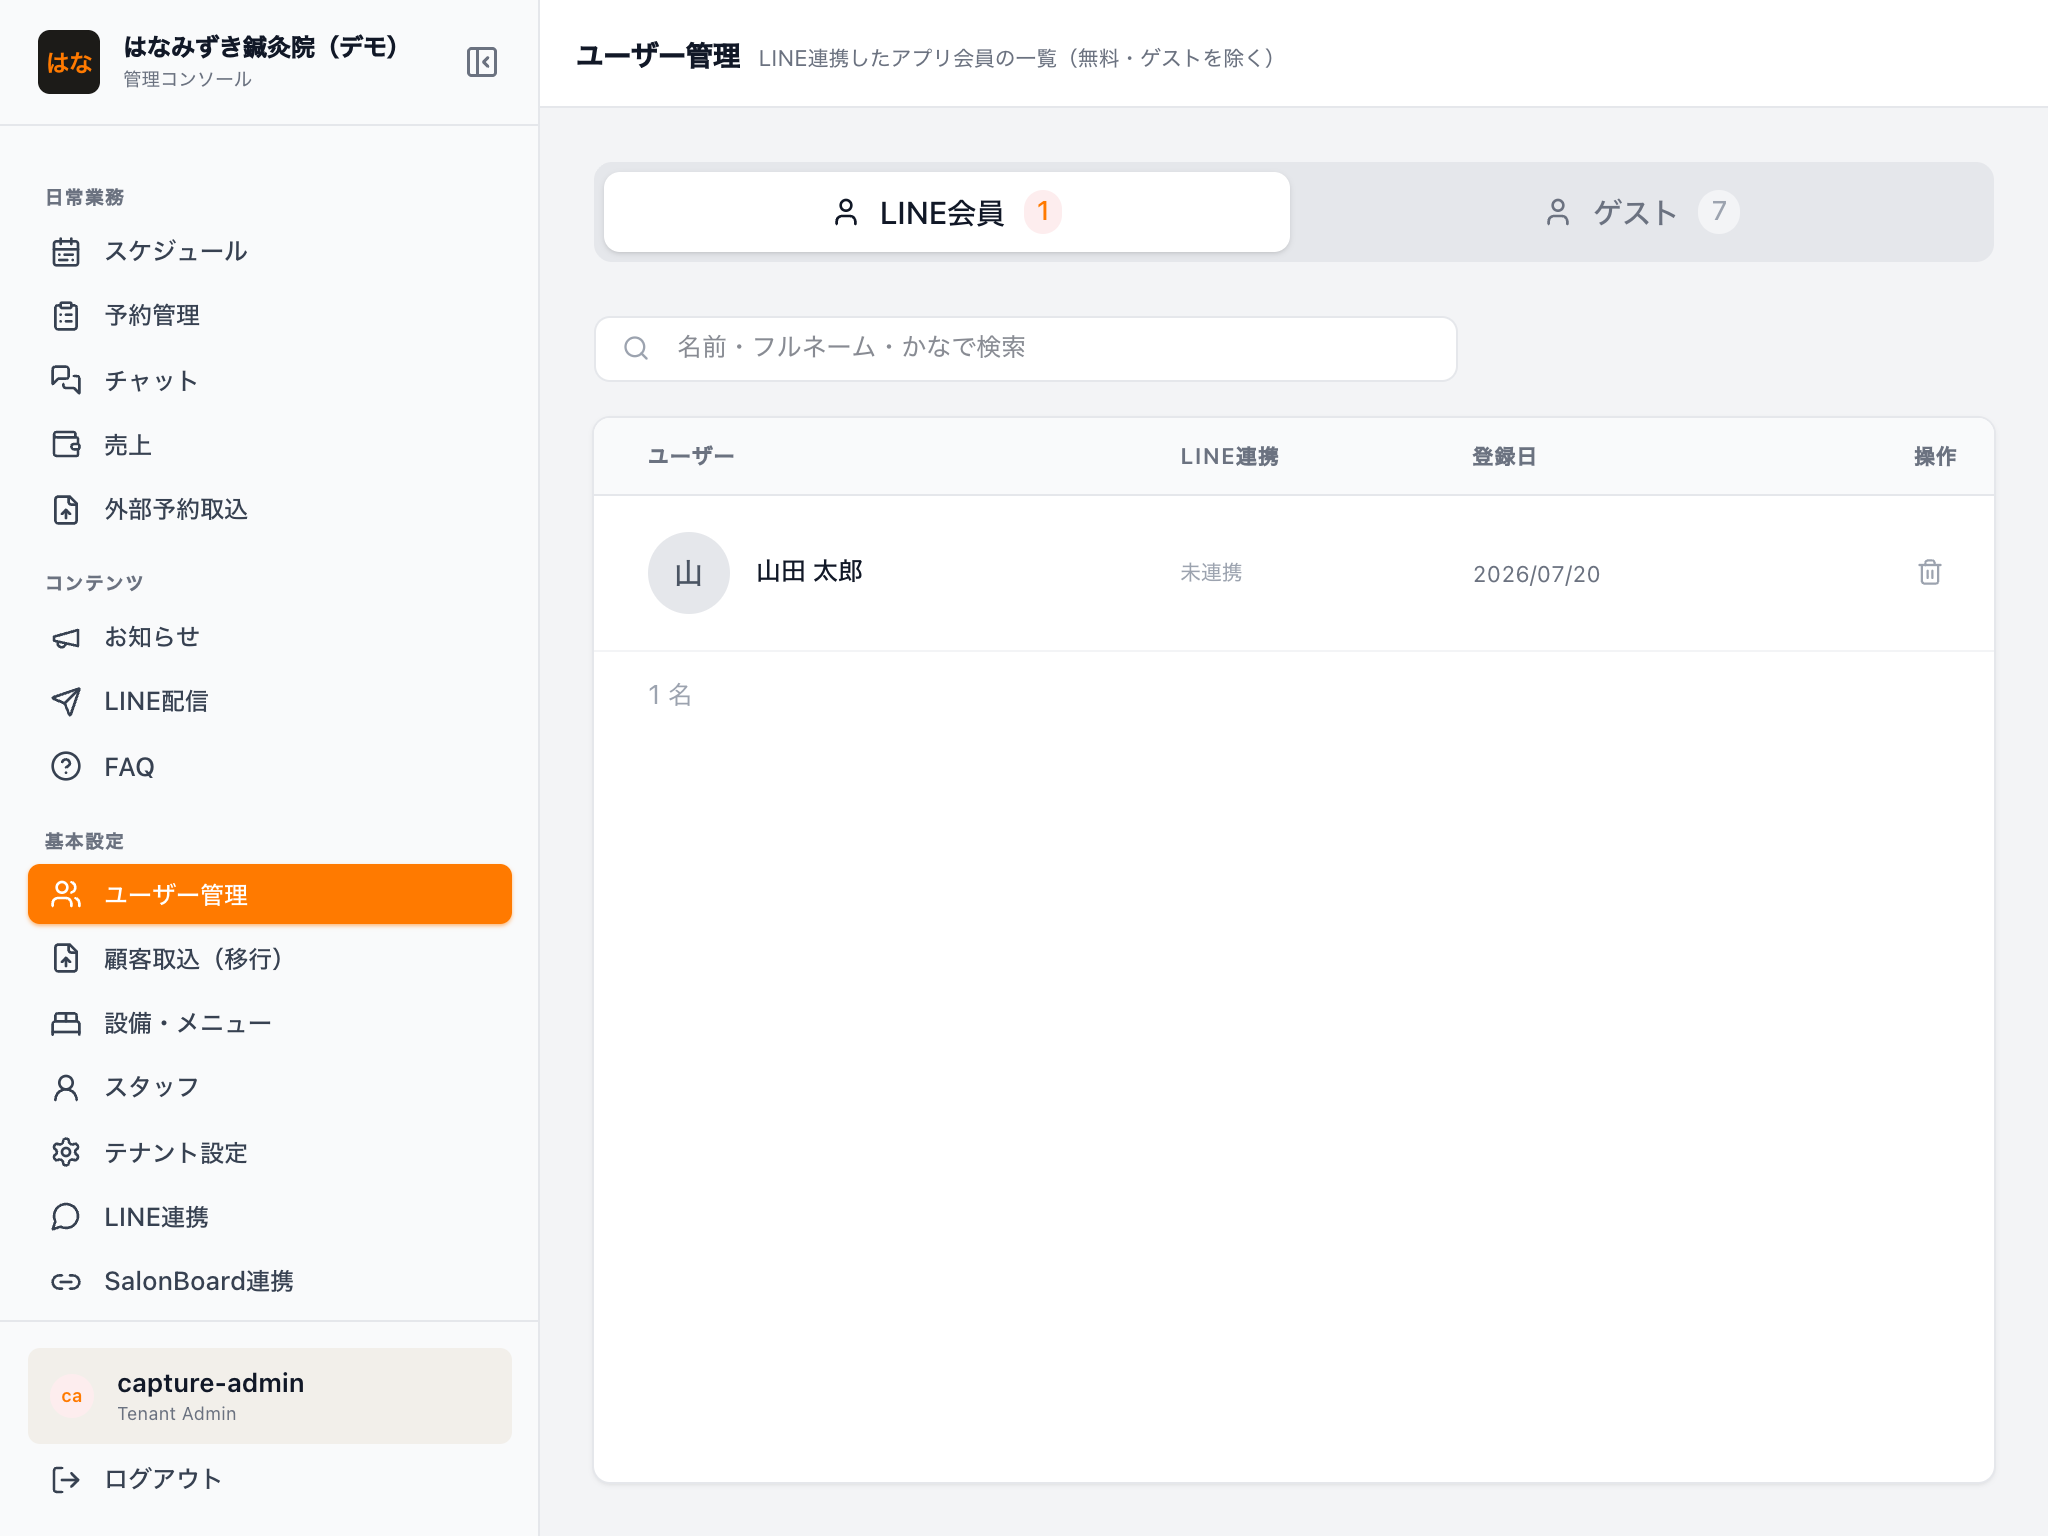The width and height of the screenshot is (2048, 1536).
Task: Open 外部予約取込 menu item
Action: [270, 509]
